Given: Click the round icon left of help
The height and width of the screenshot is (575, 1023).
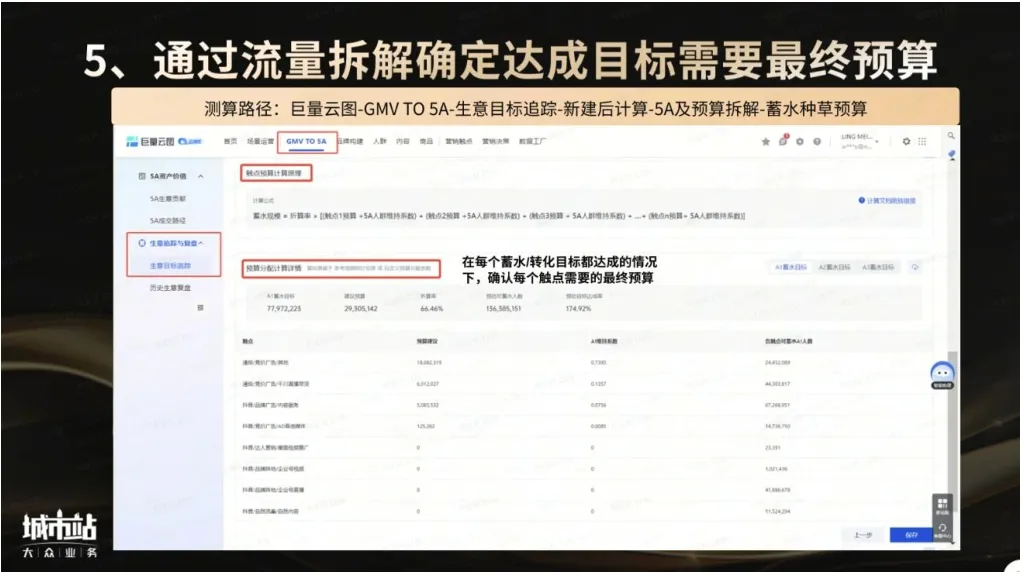Looking at the screenshot, I should coord(800,142).
